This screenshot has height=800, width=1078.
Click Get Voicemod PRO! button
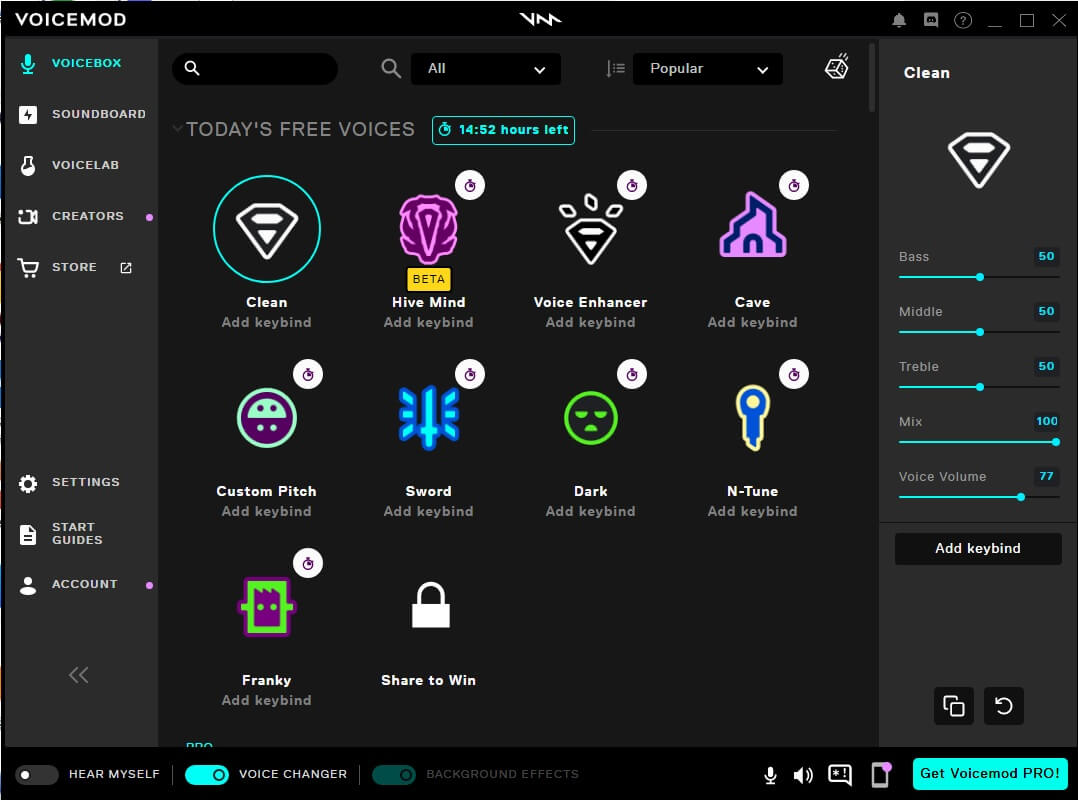coord(990,774)
